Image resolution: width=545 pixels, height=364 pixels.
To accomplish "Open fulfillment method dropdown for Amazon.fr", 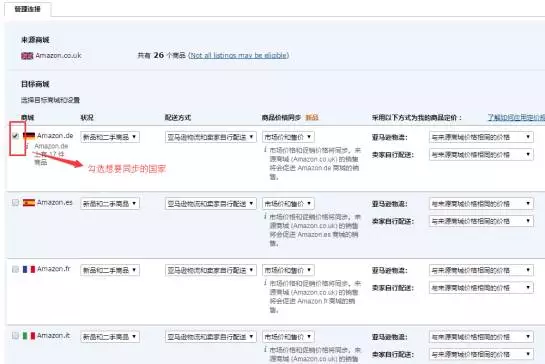I will click(x=211, y=270).
